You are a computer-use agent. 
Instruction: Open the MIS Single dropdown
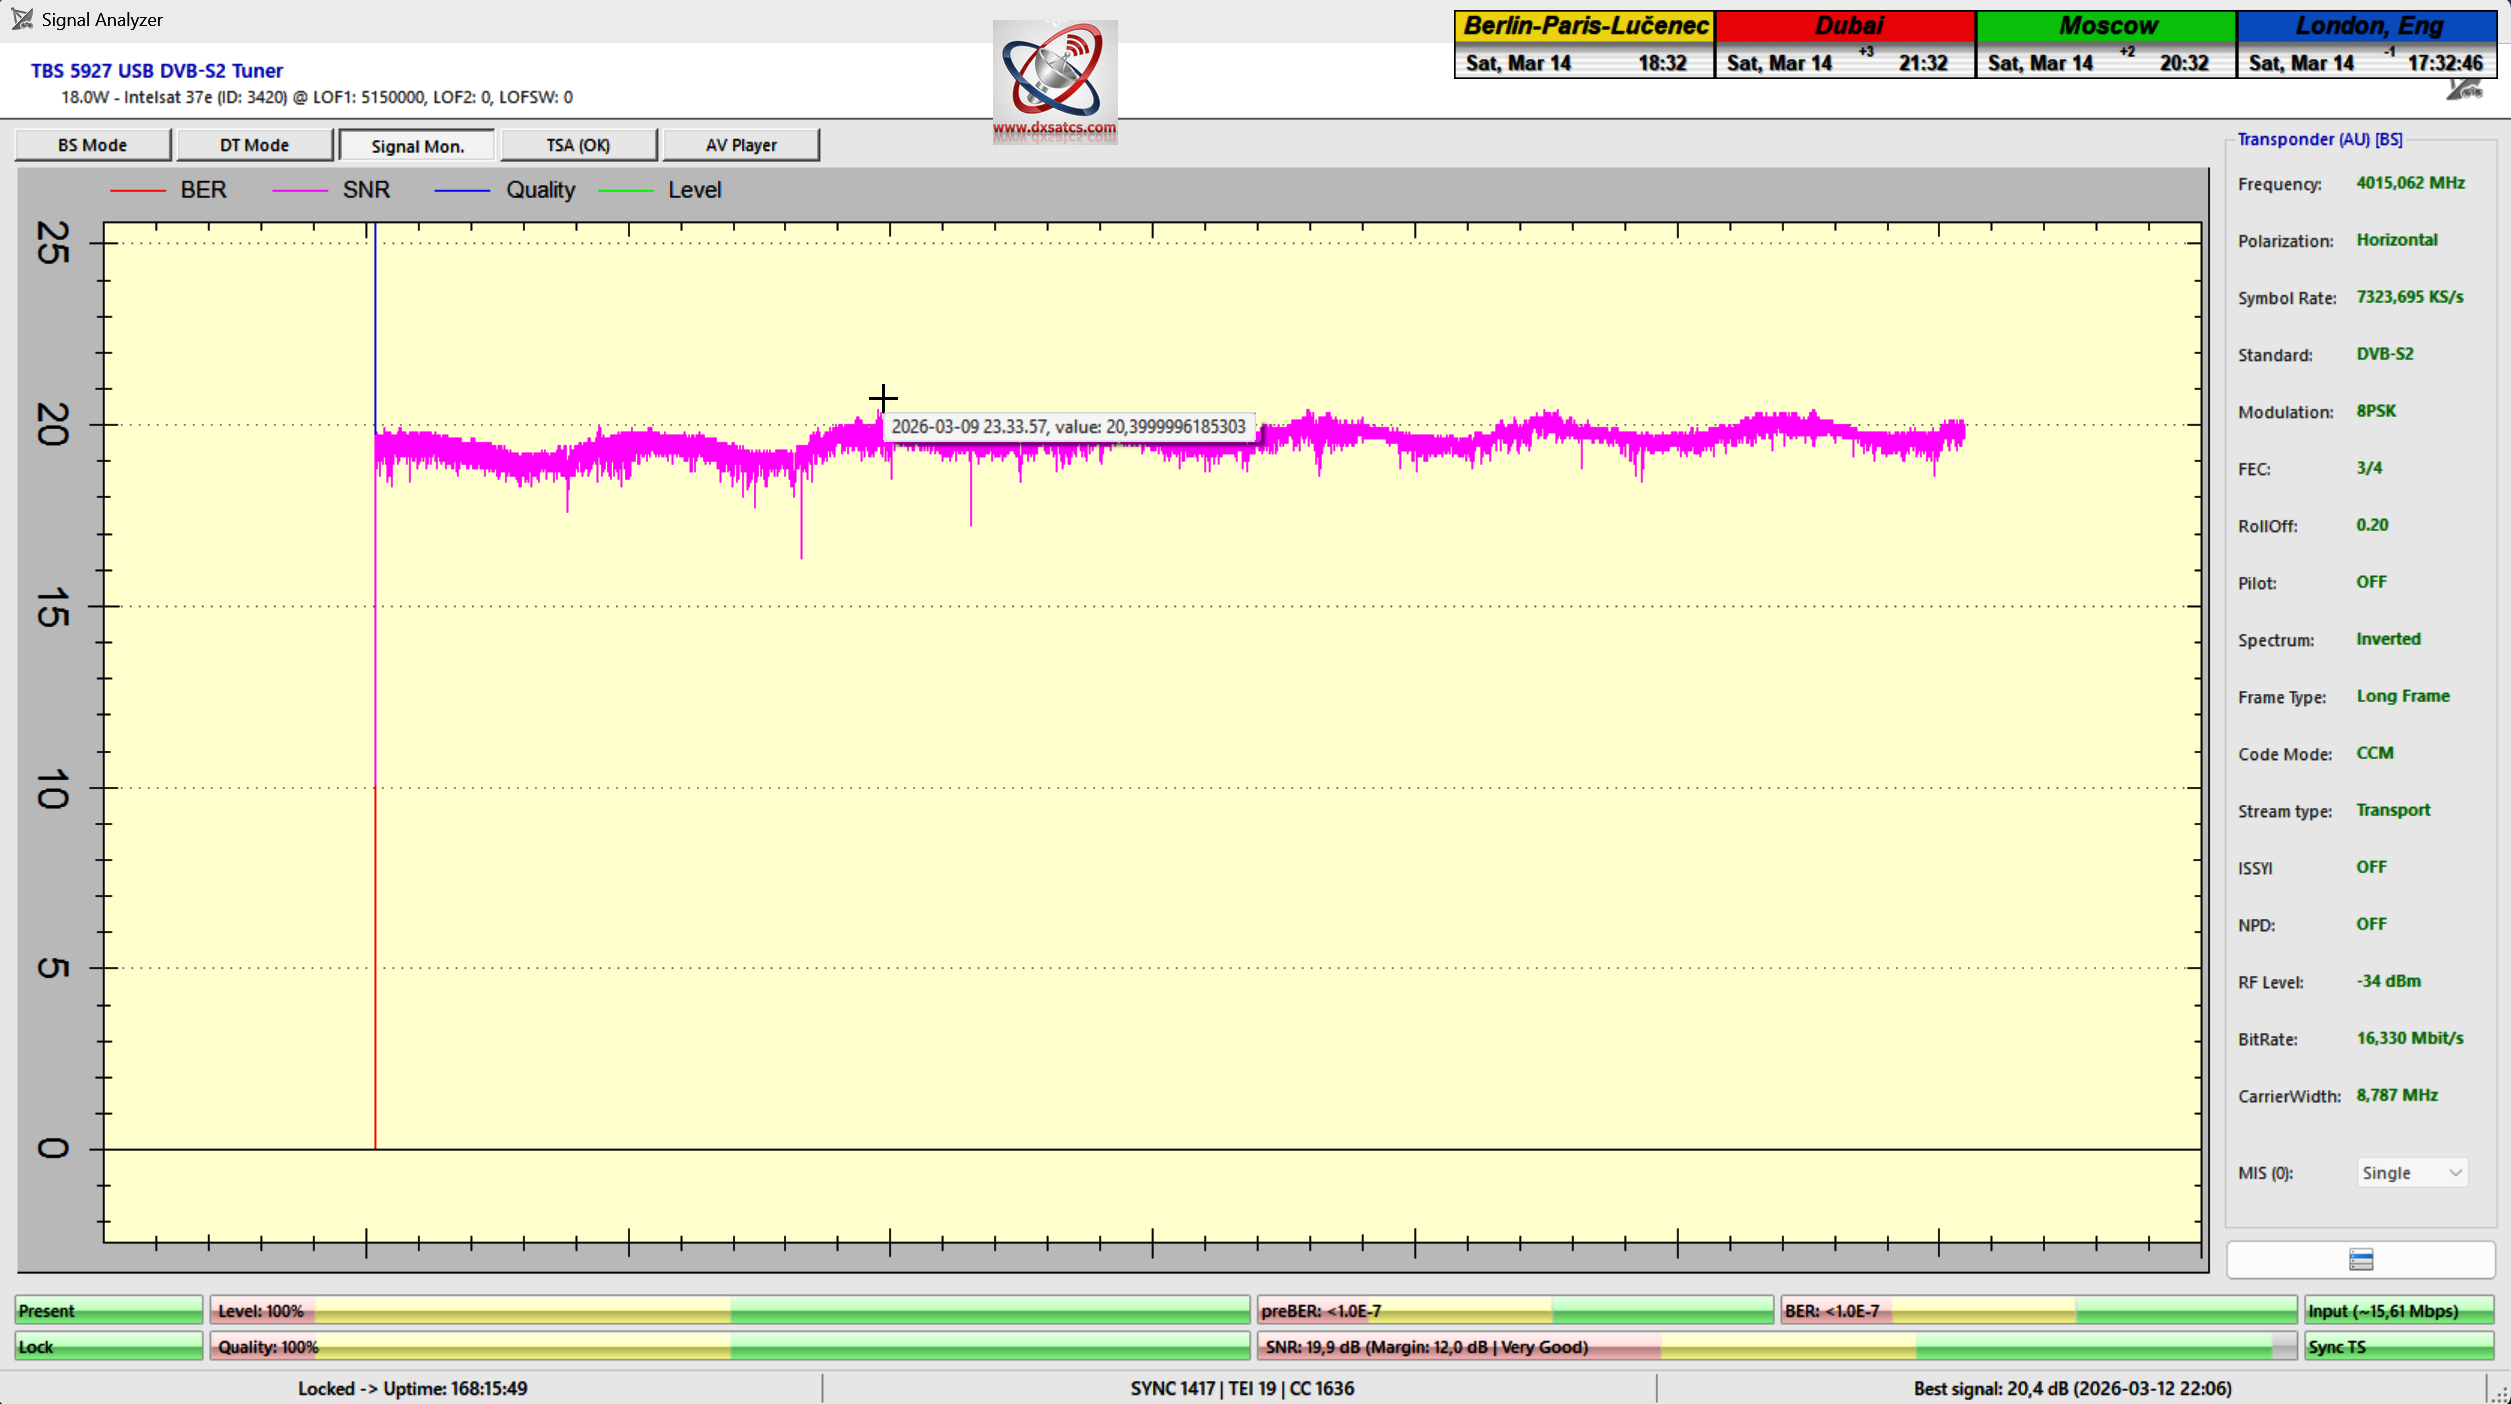click(x=2411, y=1173)
